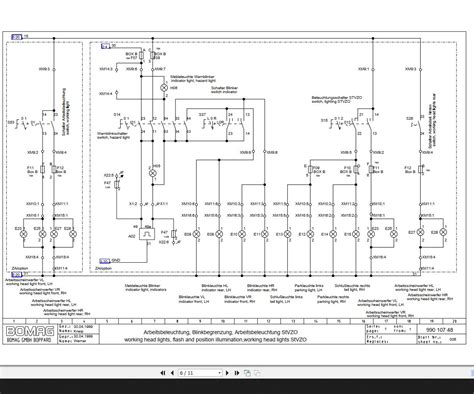Click the E13 lamp symbol

(288, 234)
